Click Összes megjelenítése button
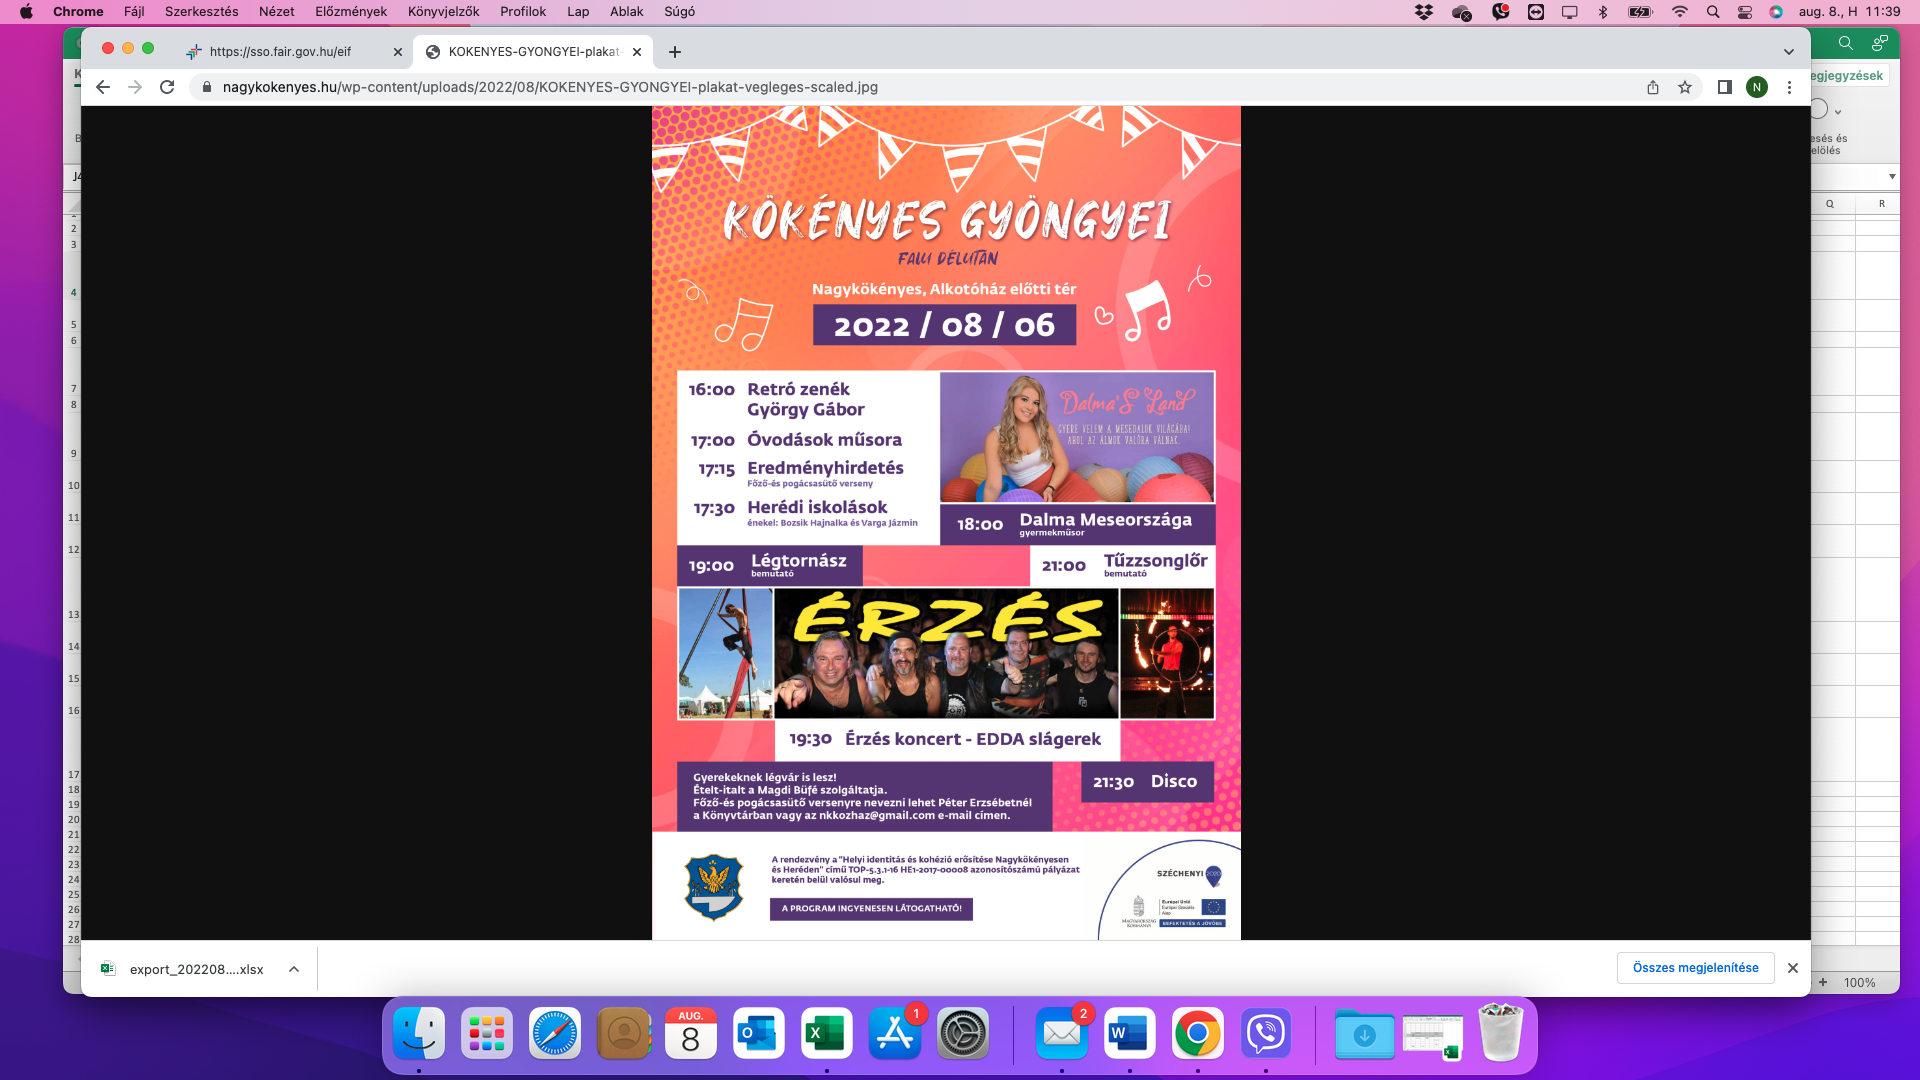The image size is (1920, 1080). [1695, 968]
